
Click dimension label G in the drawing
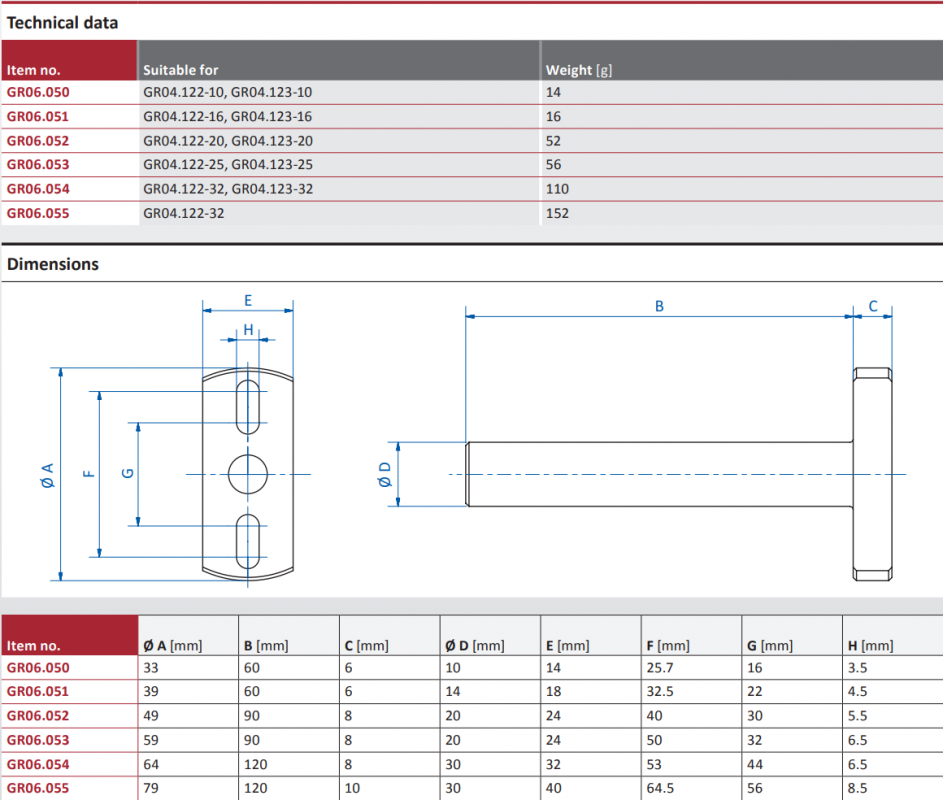[x=127, y=473]
